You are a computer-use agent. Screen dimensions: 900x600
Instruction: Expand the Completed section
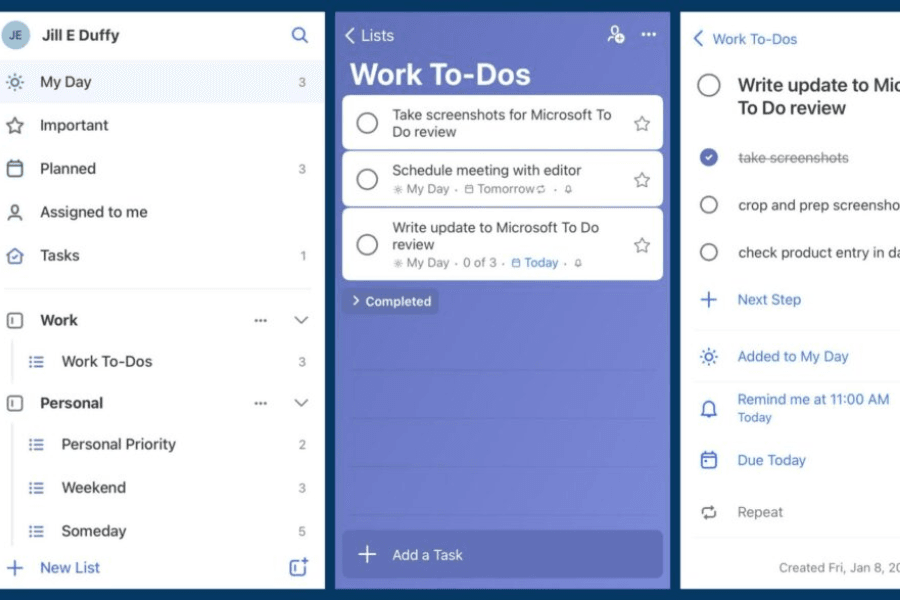point(391,301)
